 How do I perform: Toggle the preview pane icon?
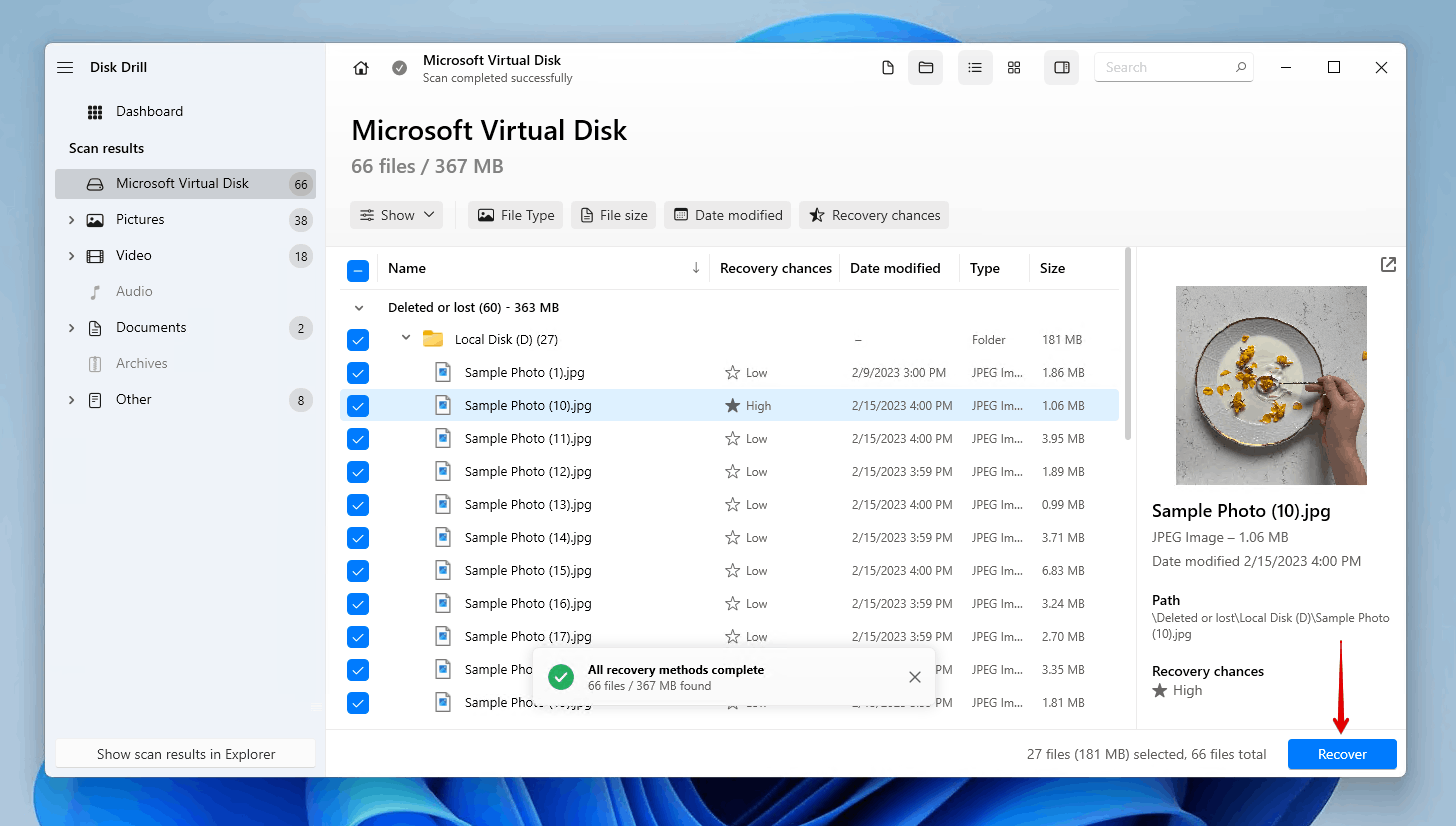[1062, 67]
